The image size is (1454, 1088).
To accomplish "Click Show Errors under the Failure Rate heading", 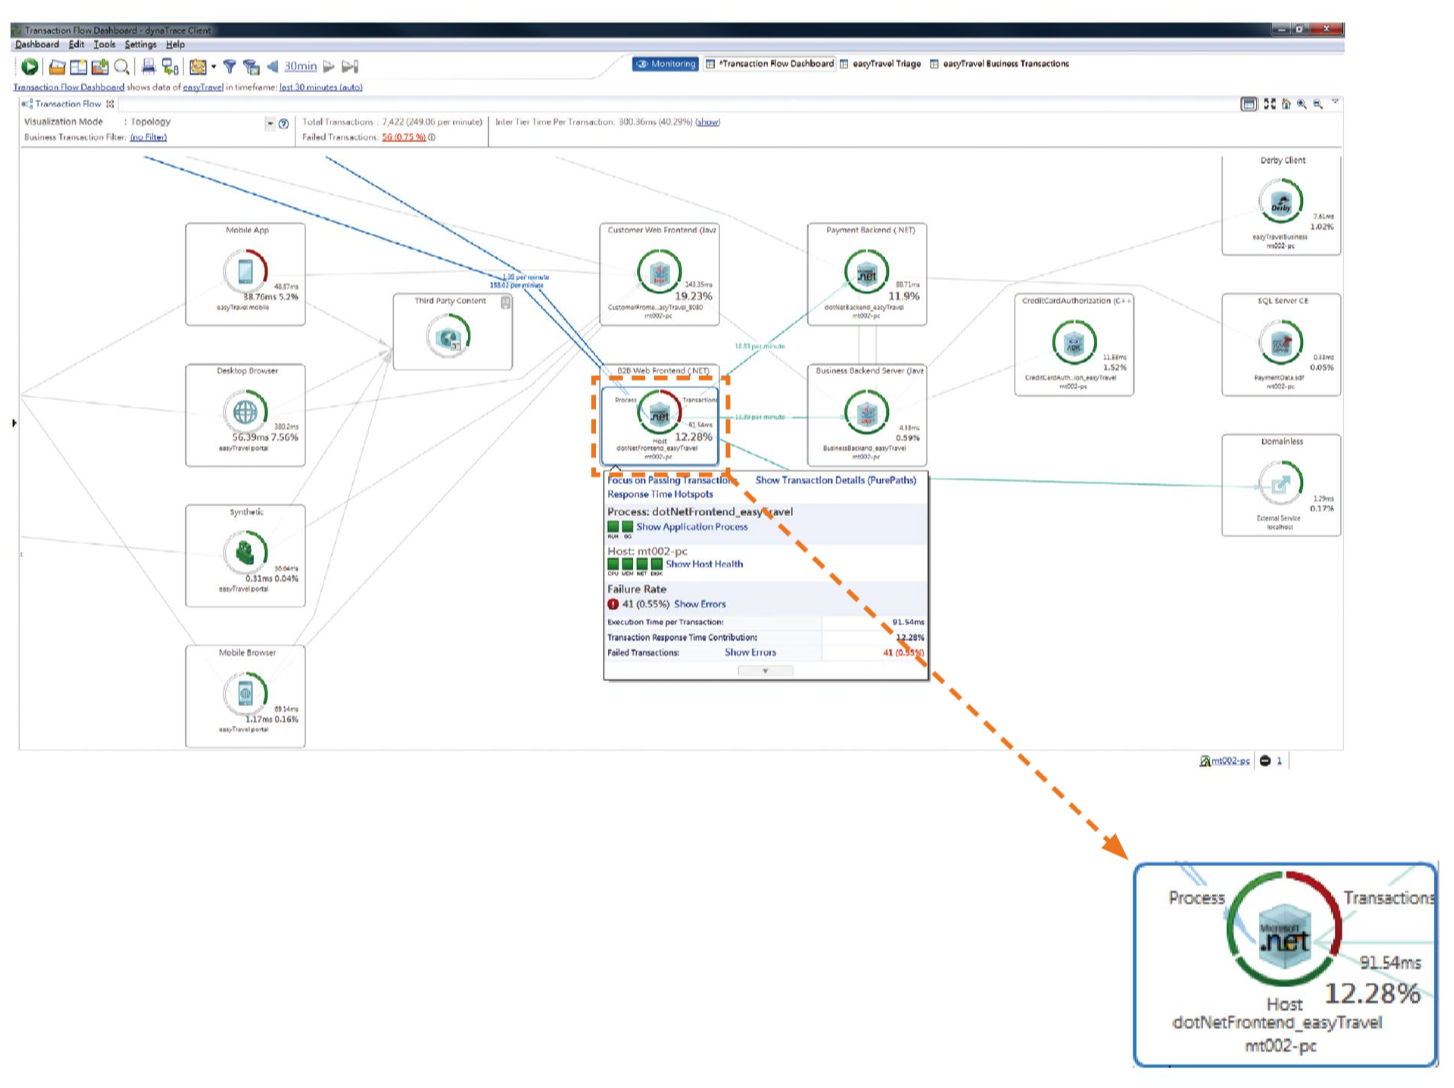I will coord(700,605).
